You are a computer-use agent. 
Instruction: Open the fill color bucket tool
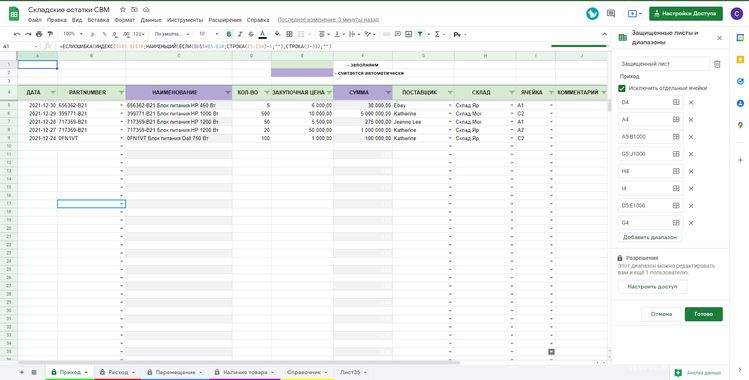[x=278, y=34]
